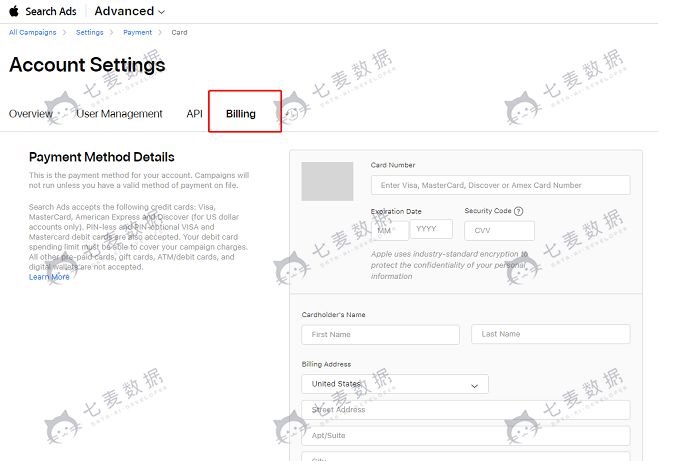Focus the Street Address field
Image resolution: width=674 pixels, height=471 pixels.
466,410
